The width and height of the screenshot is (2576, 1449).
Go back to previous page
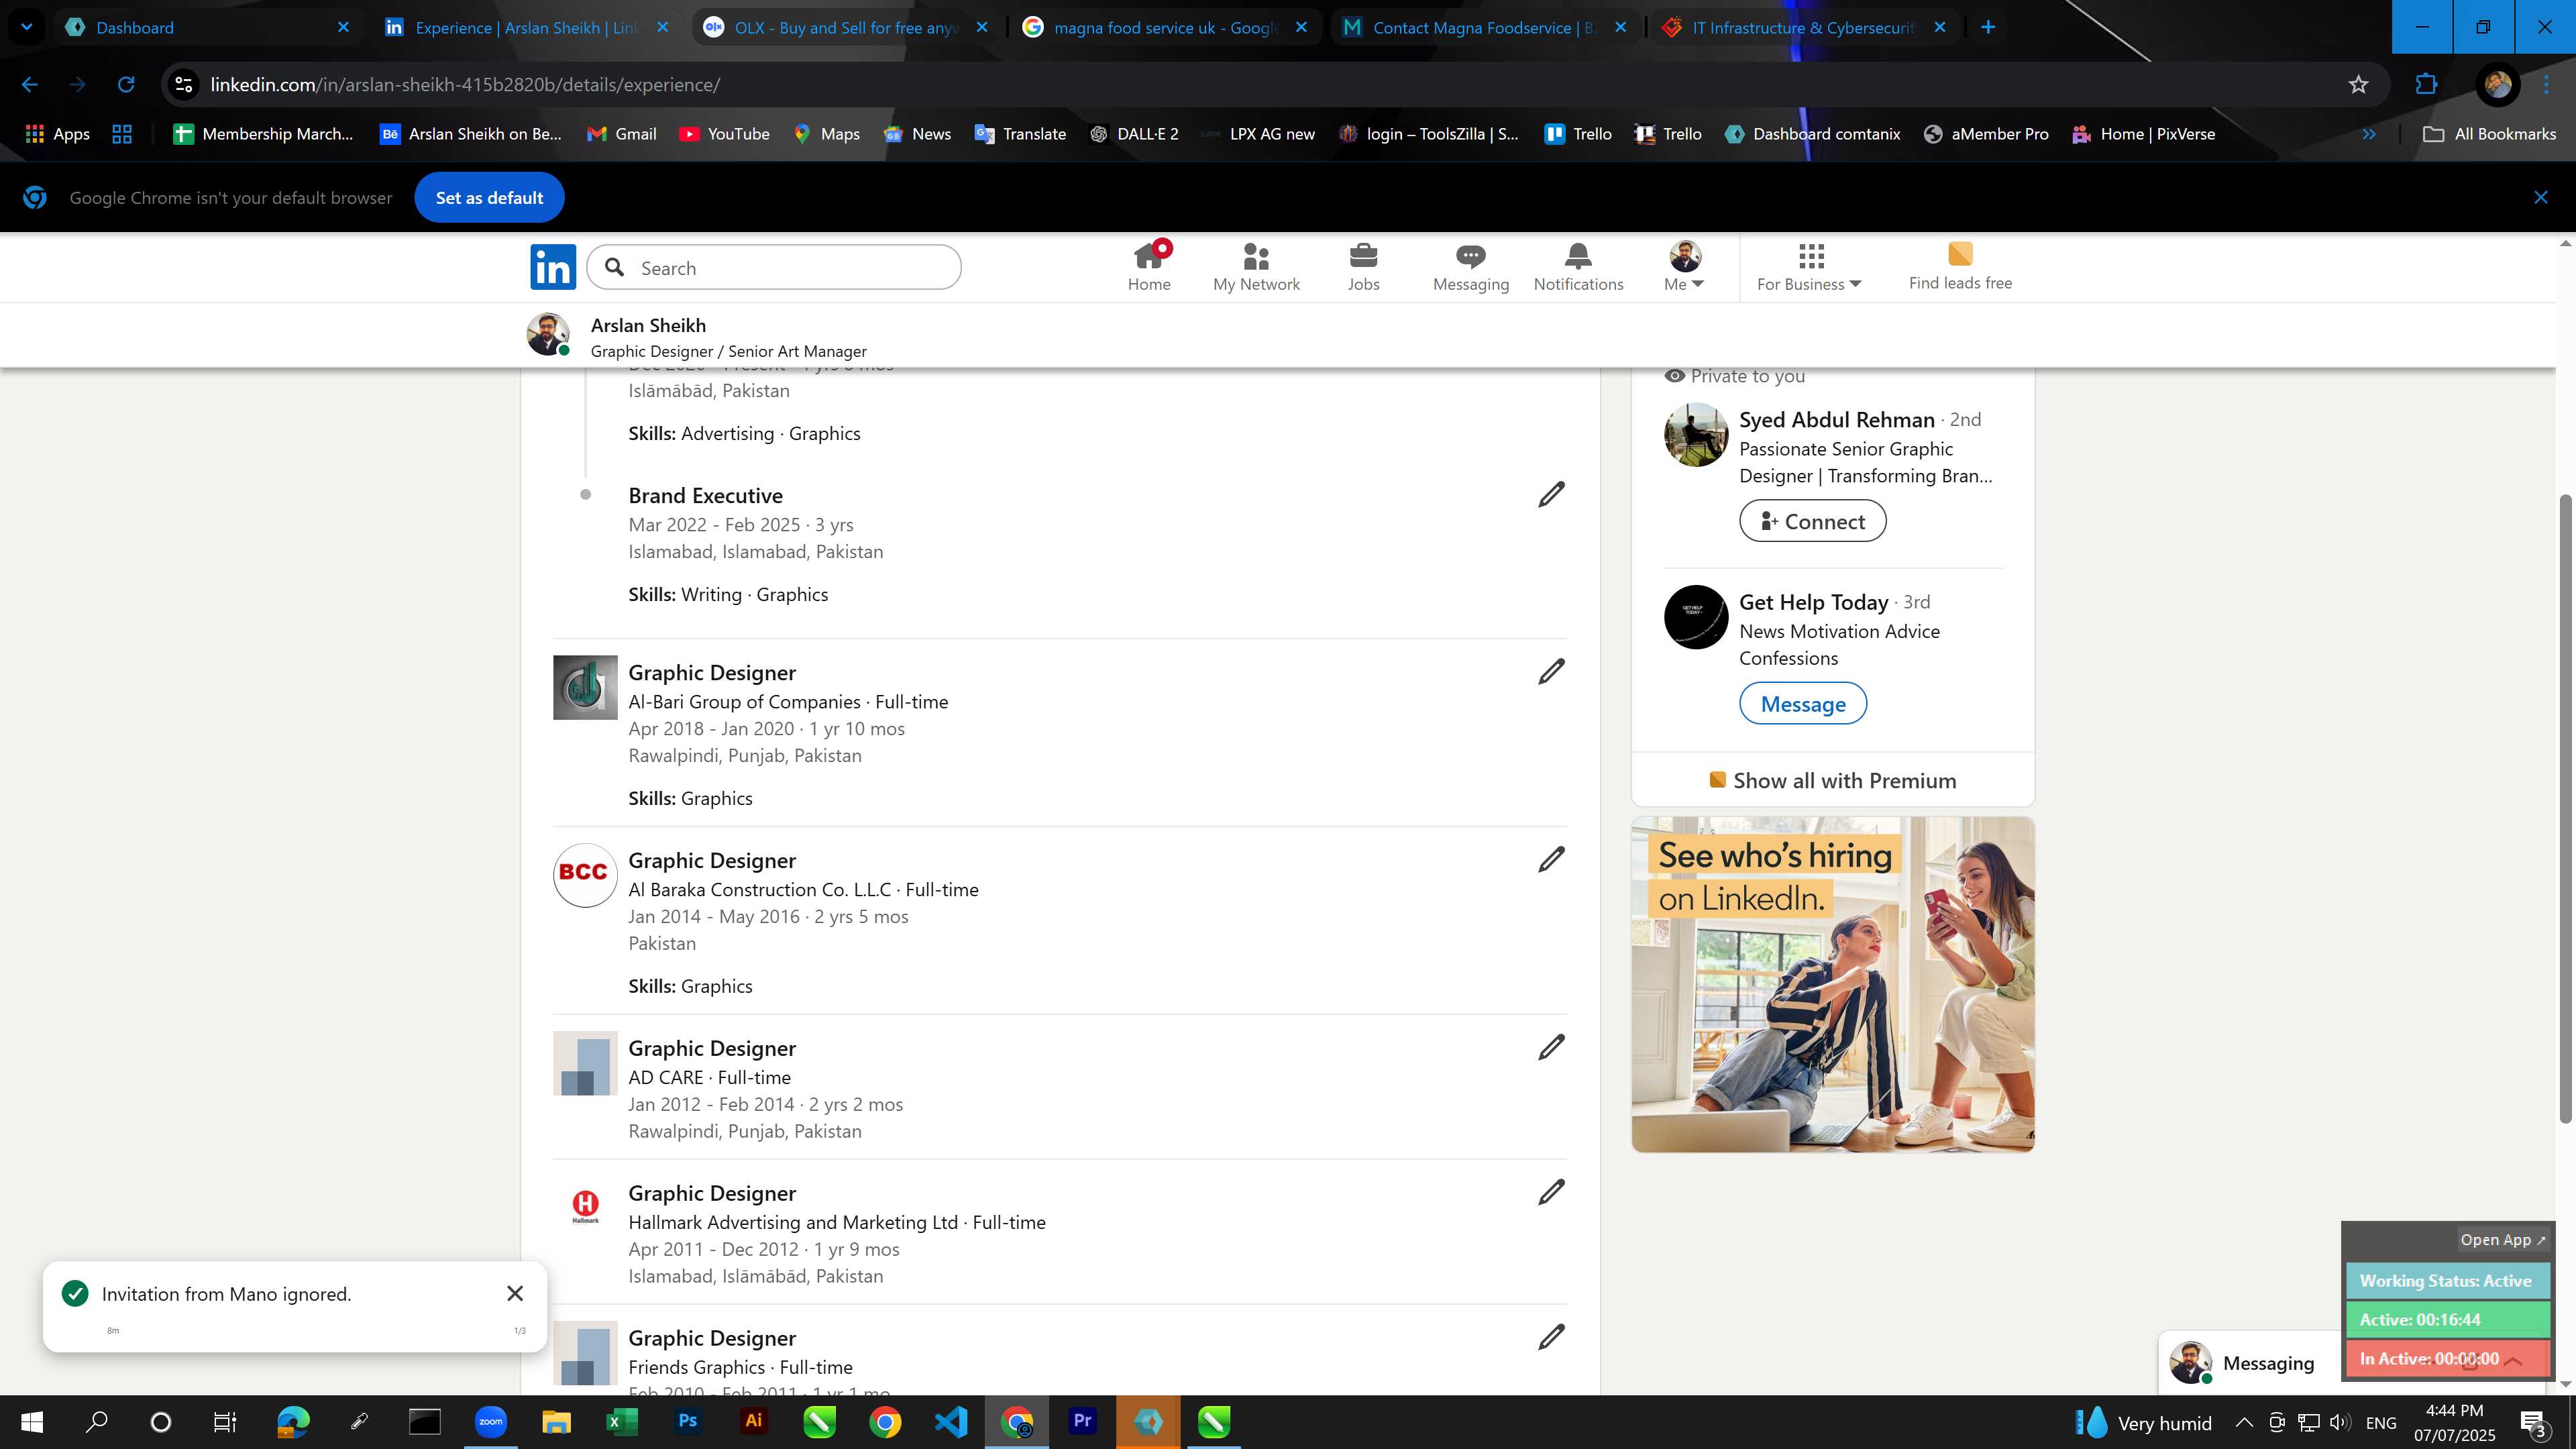pos(30,85)
